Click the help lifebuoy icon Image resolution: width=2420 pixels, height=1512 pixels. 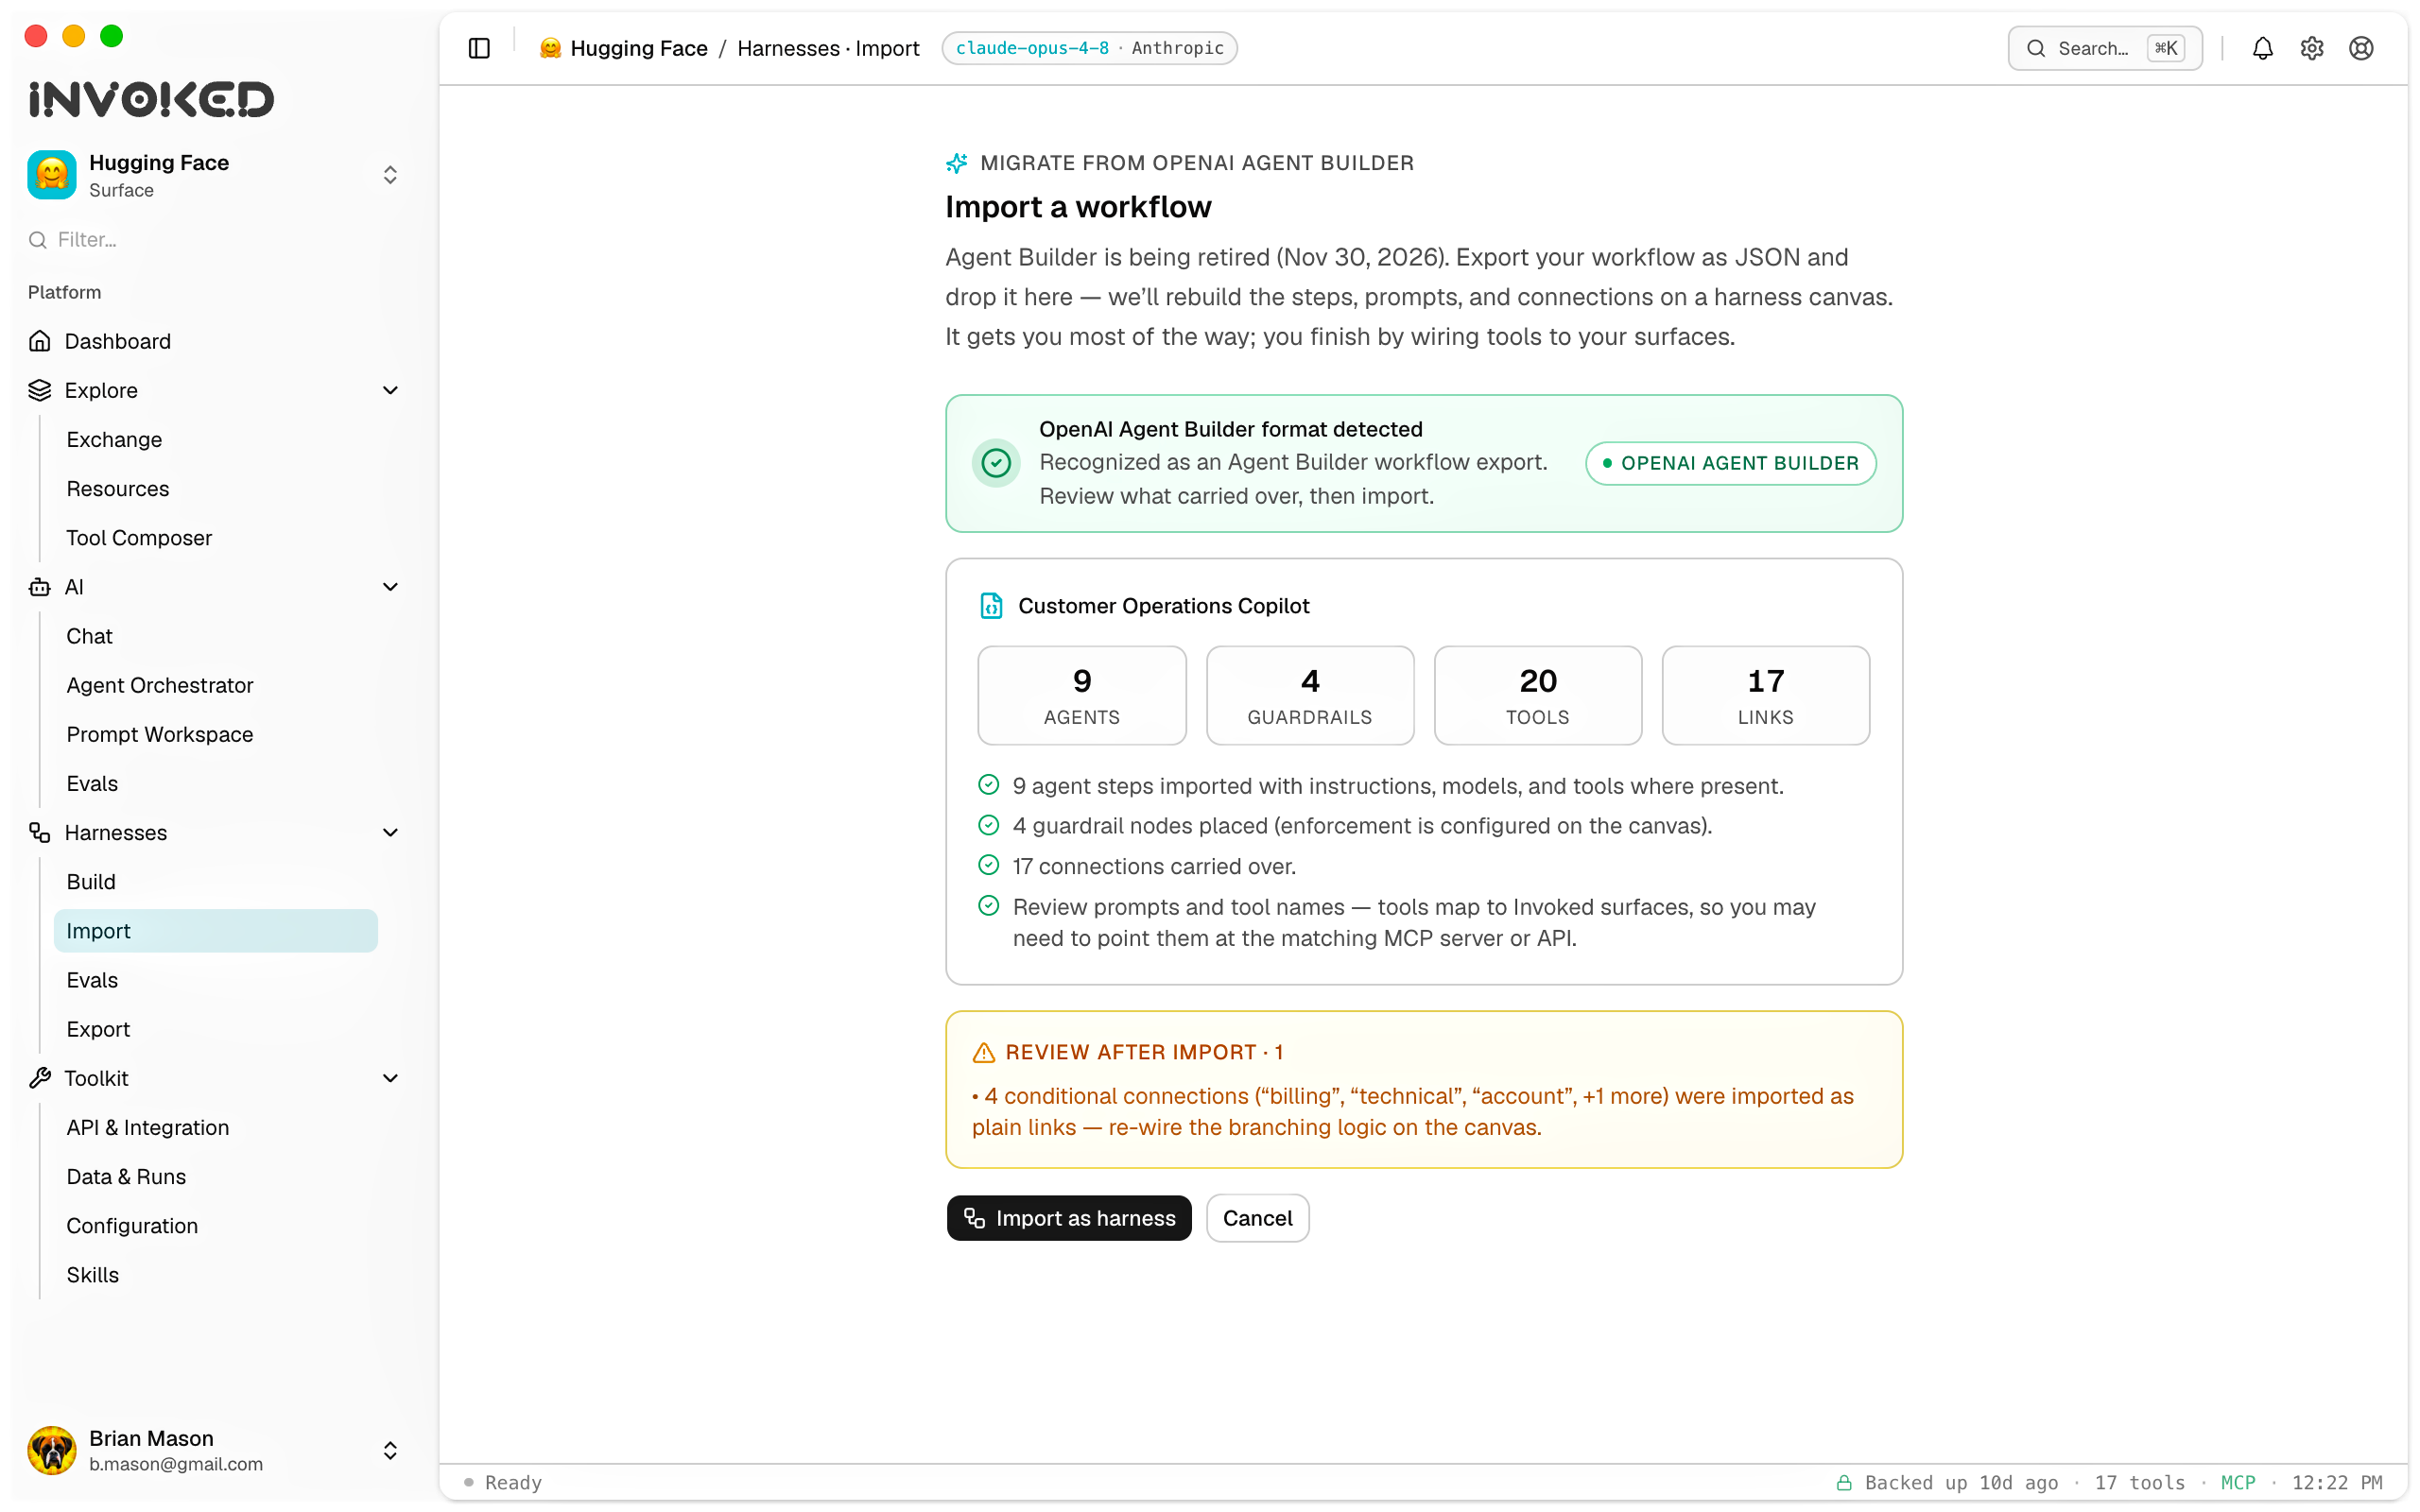click(x=2360, y=48)
